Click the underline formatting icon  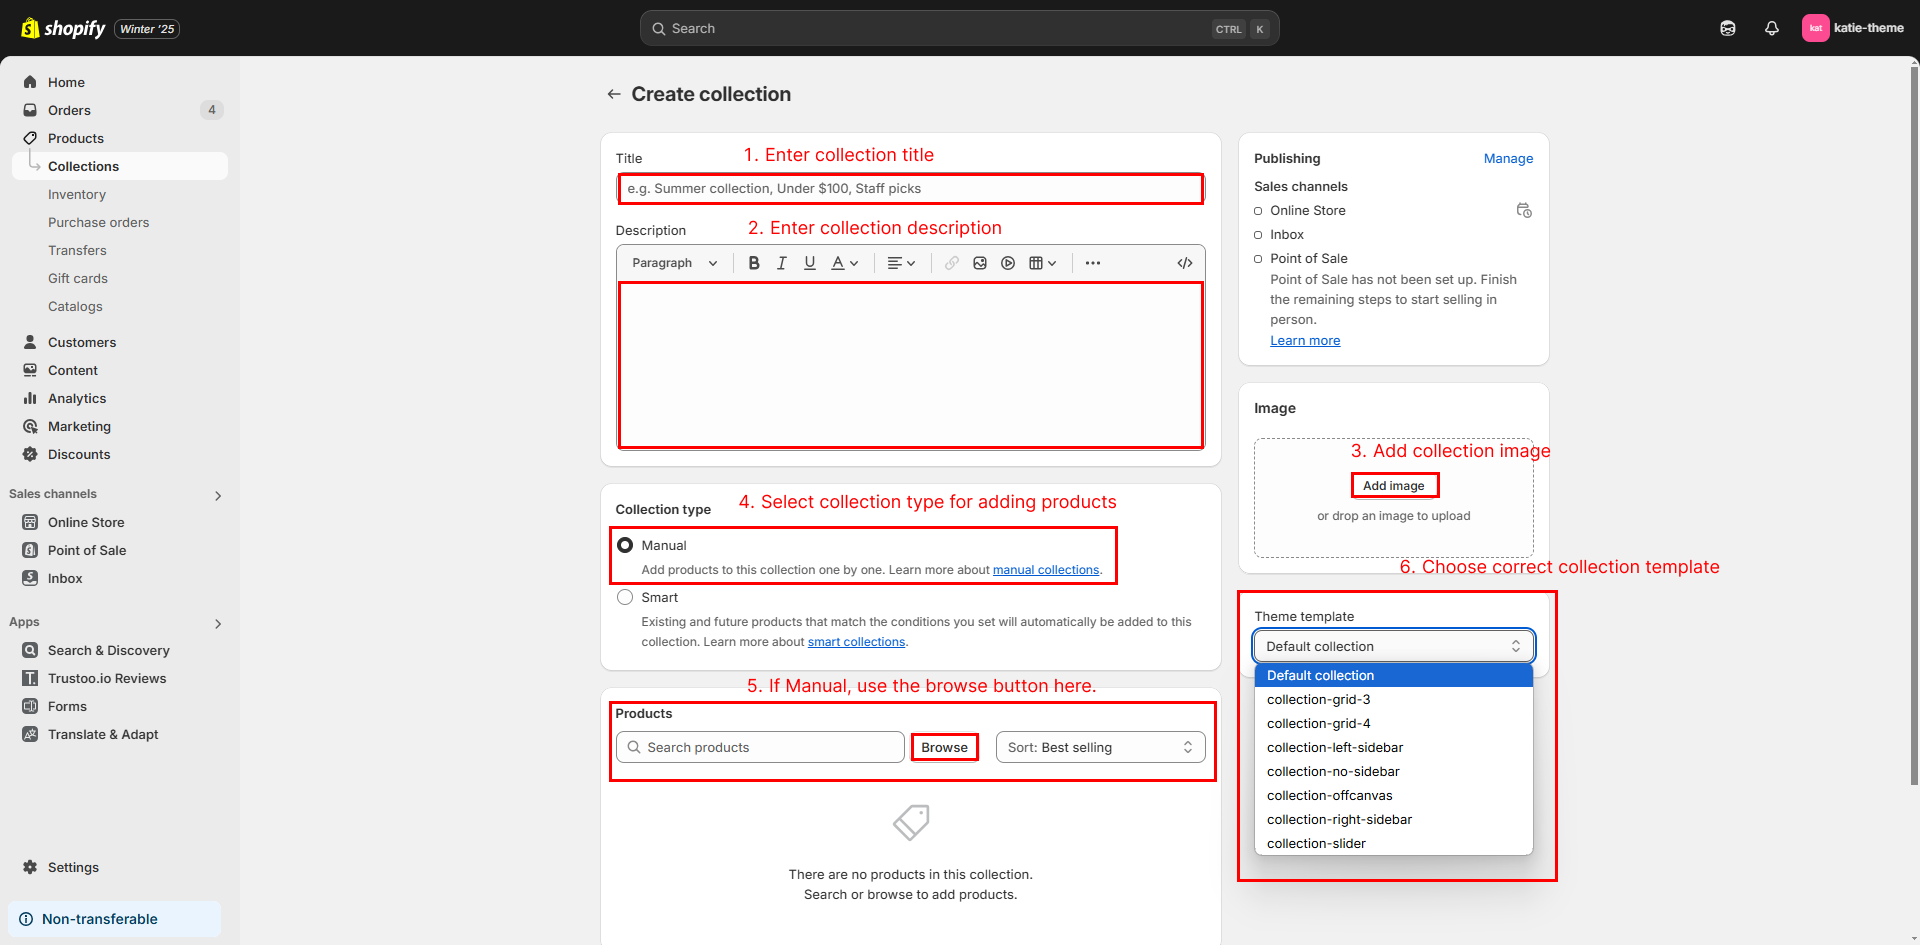coord(810,263)
